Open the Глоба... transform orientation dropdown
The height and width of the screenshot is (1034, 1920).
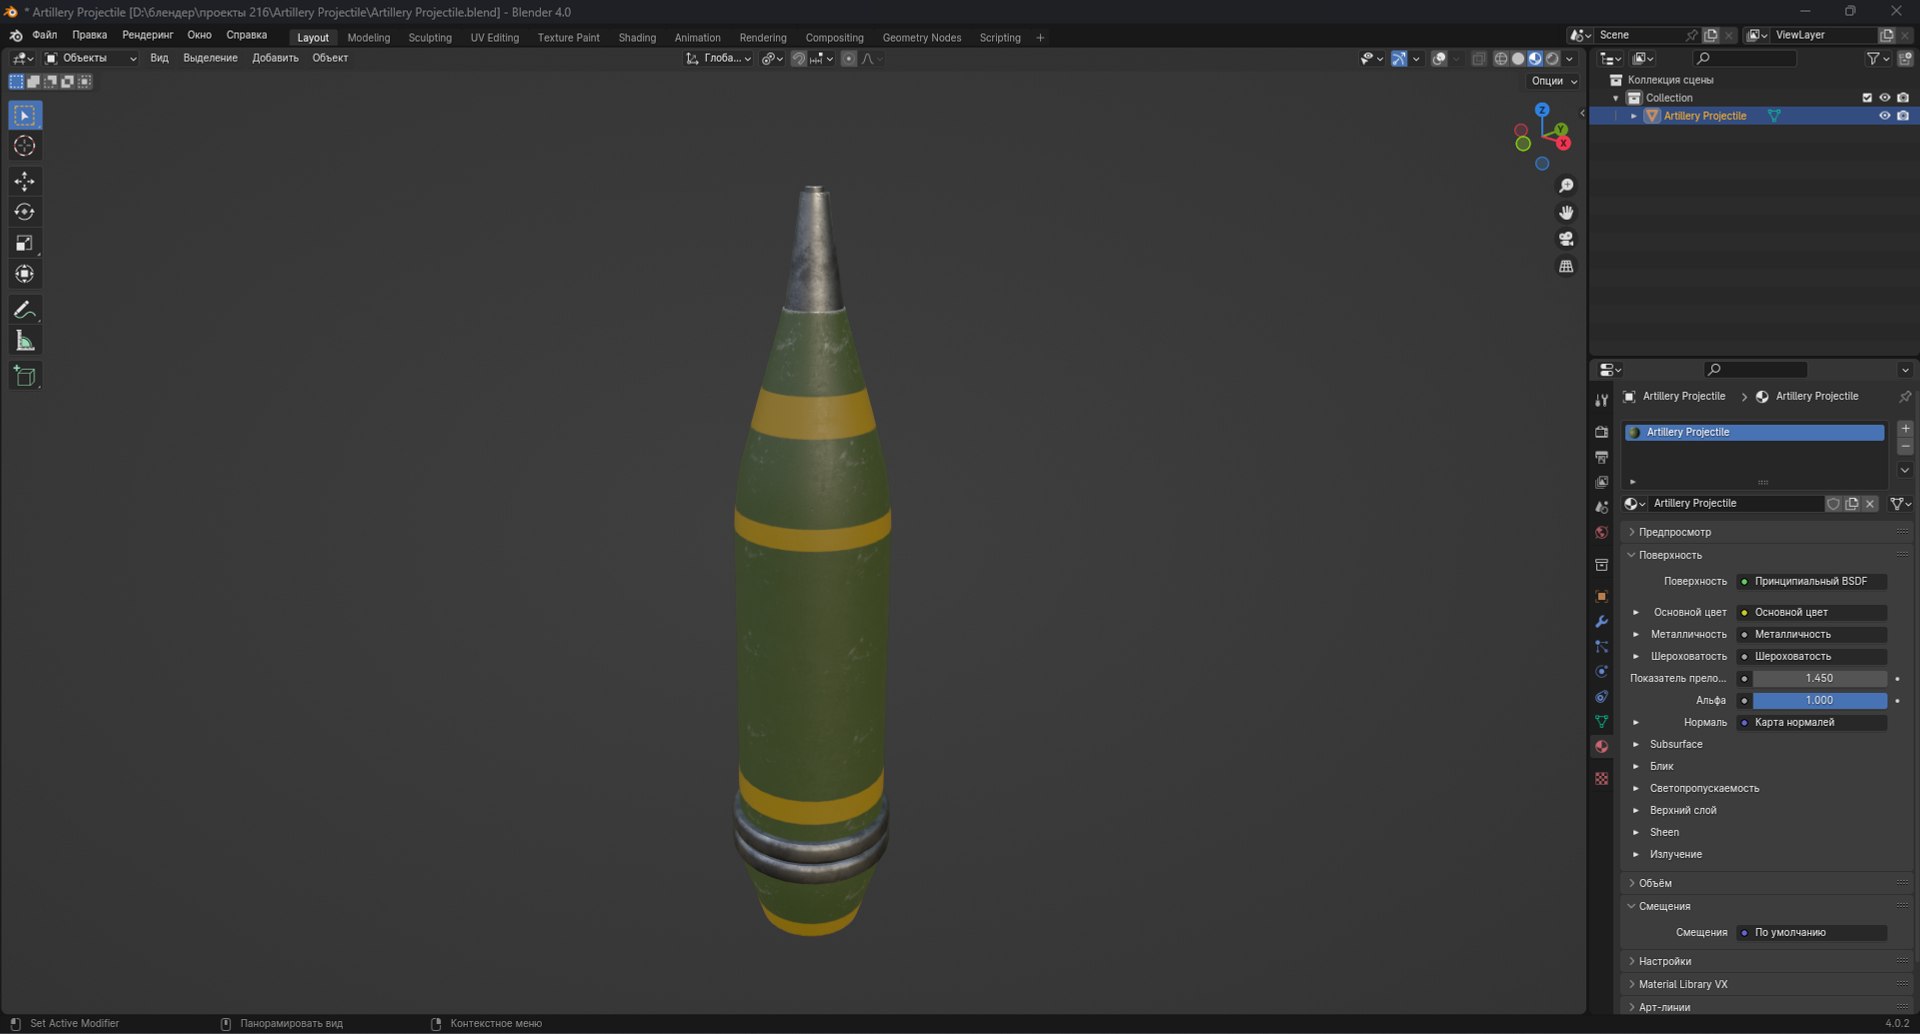(719, 58)
